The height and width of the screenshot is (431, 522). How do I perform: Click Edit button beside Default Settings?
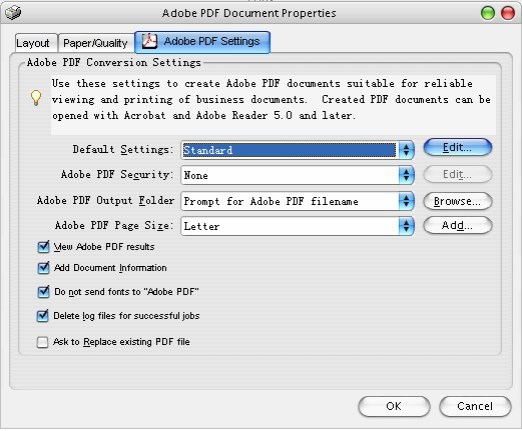(x=457, y=147)
